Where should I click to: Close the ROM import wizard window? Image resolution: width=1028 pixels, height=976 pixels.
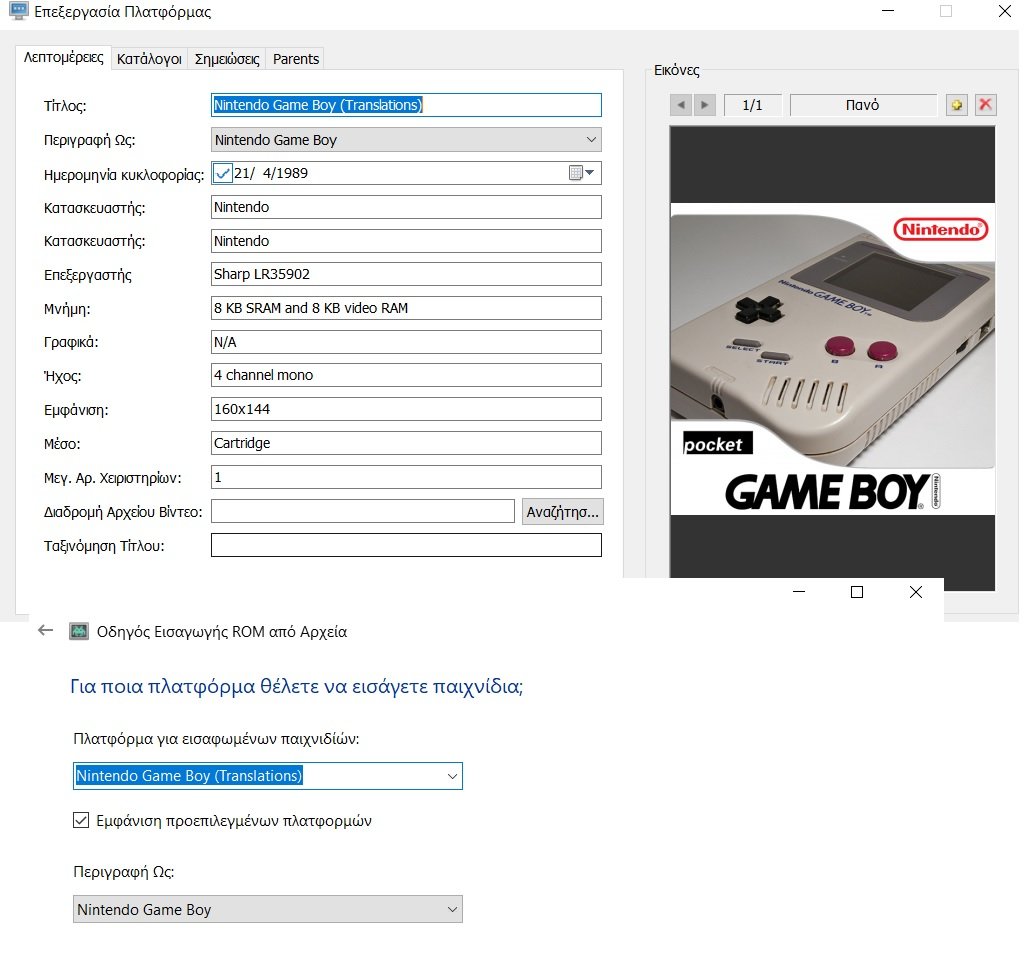pos(916,592)
